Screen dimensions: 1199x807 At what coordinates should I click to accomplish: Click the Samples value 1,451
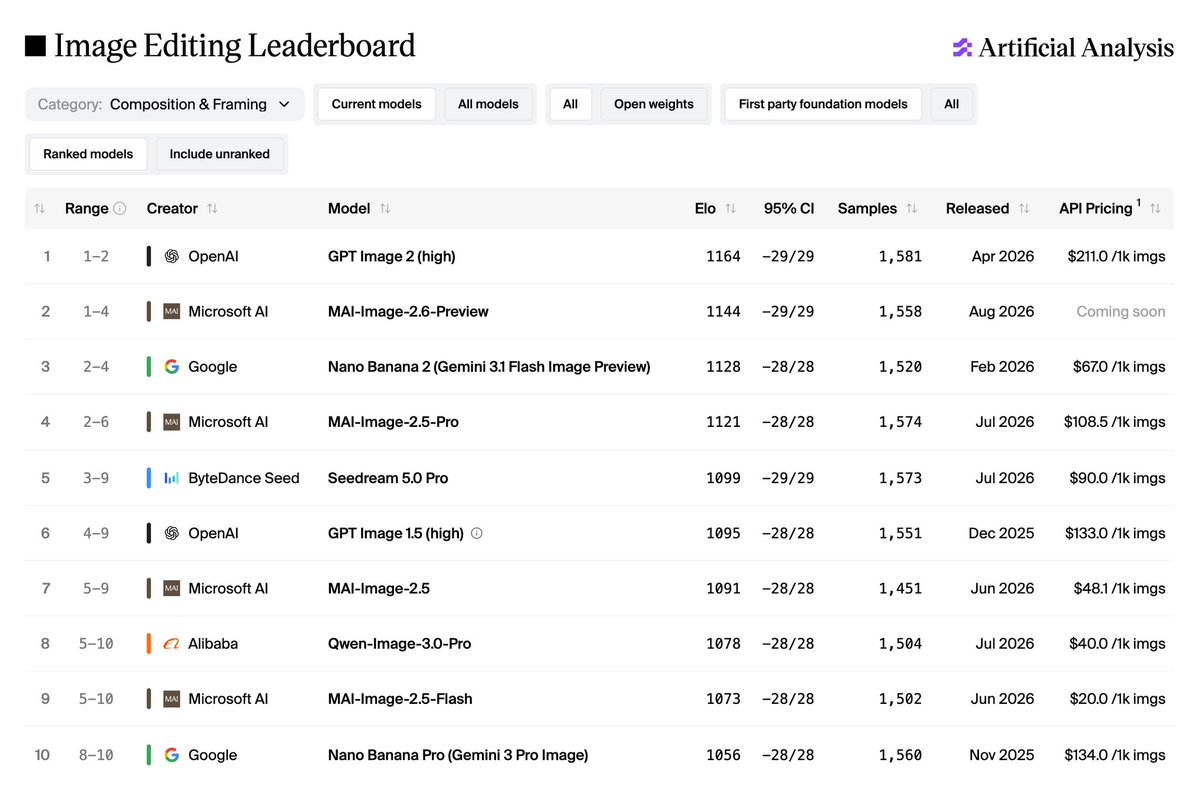[900, 588]
